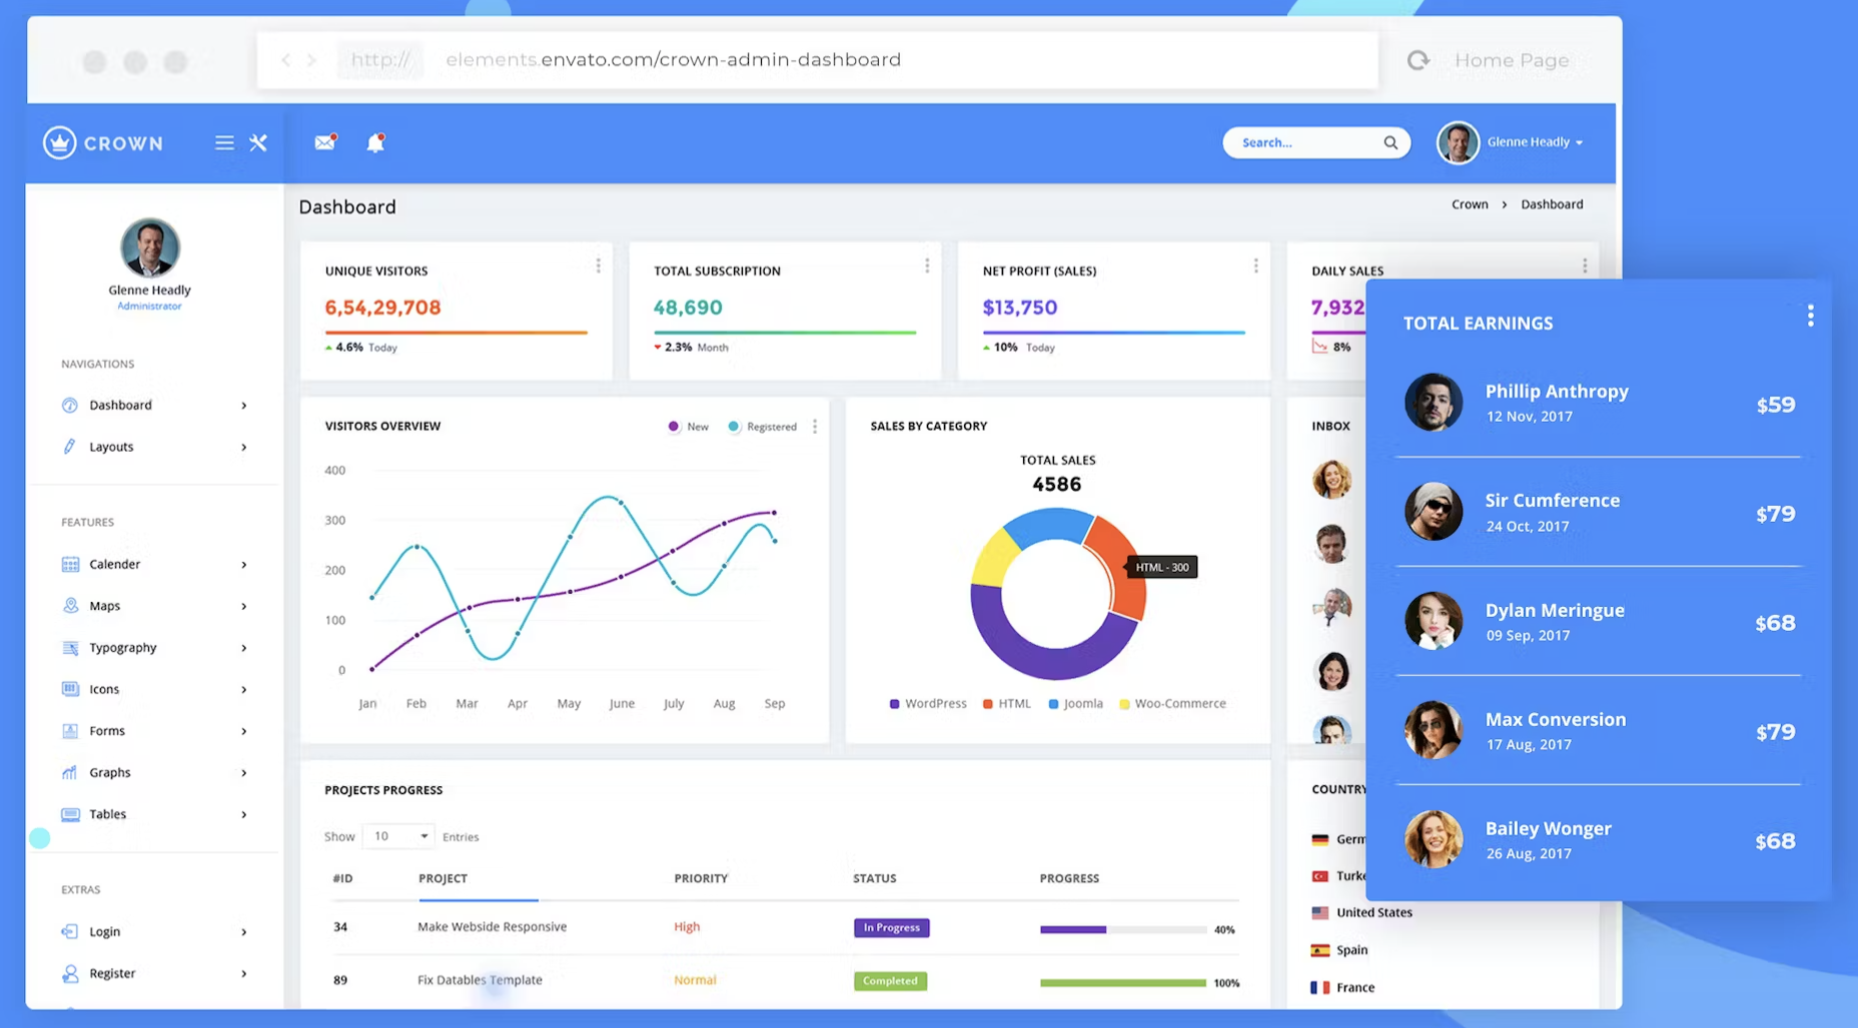The height and width of the screenshot is (1028, 1858).
Task: Click the Crown breadcrumb link
Action: point(1469,204)
